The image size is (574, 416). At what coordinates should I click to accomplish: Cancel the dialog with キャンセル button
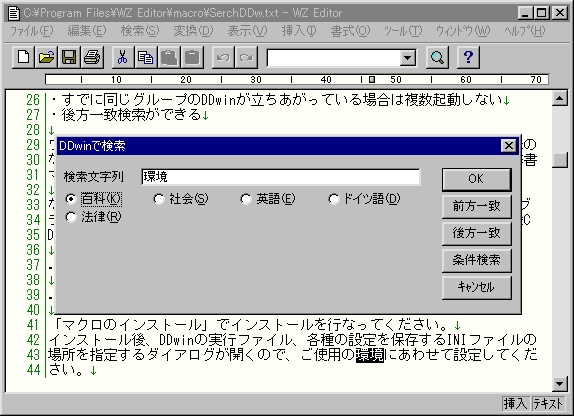pyautogui.click(x=476, y=287)
